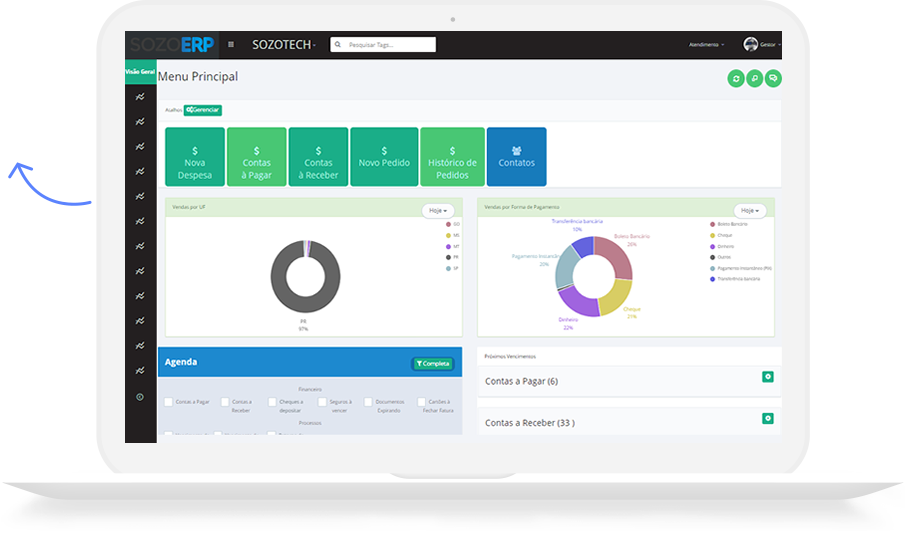Open the Histórico de Pedidos tile
The width and height of the screenshot is (914, 535).
(x=452, y=157)
